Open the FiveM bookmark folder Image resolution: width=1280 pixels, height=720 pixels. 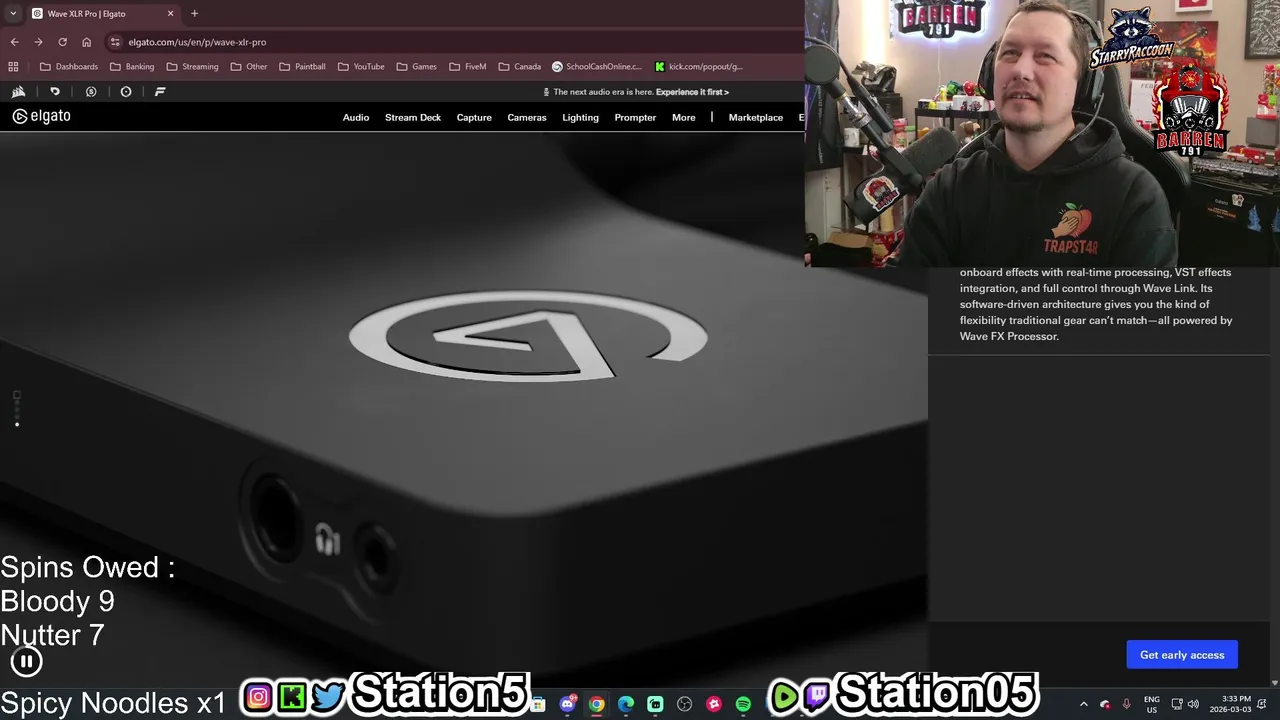pyautogui.click(x=468, y=67)
